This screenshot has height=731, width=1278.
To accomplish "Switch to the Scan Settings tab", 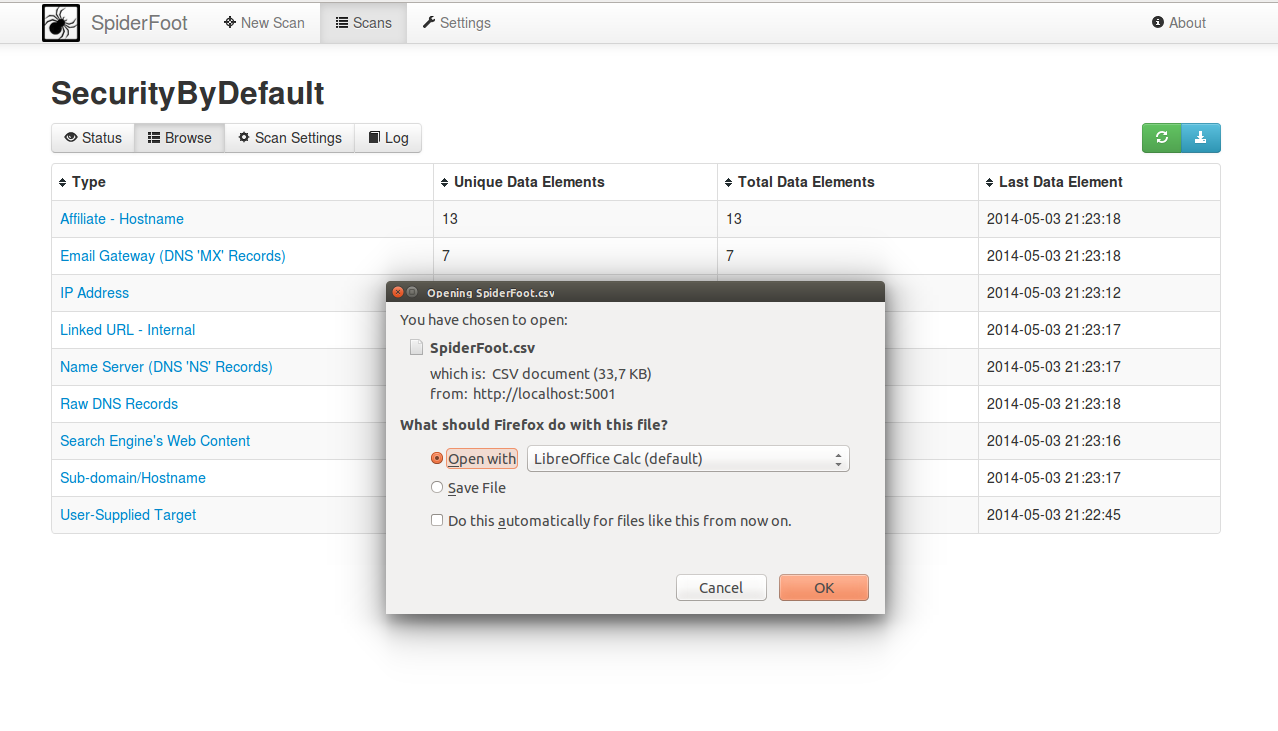I will pos(290,138).
